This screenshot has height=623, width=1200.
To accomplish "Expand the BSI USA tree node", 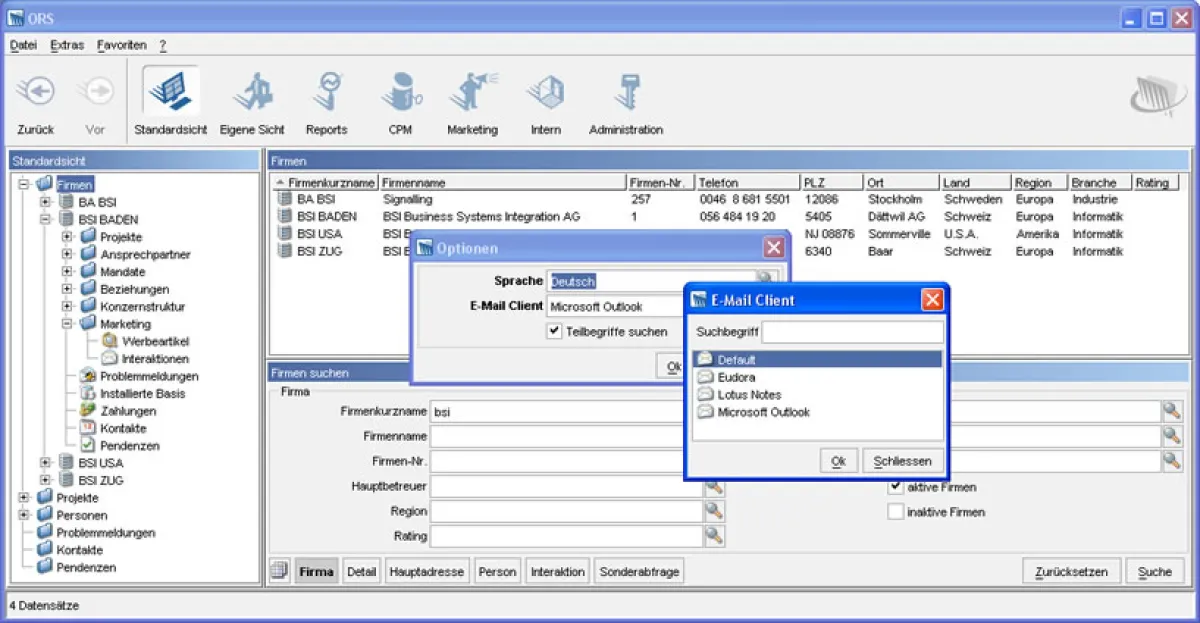I will point(45,463).
